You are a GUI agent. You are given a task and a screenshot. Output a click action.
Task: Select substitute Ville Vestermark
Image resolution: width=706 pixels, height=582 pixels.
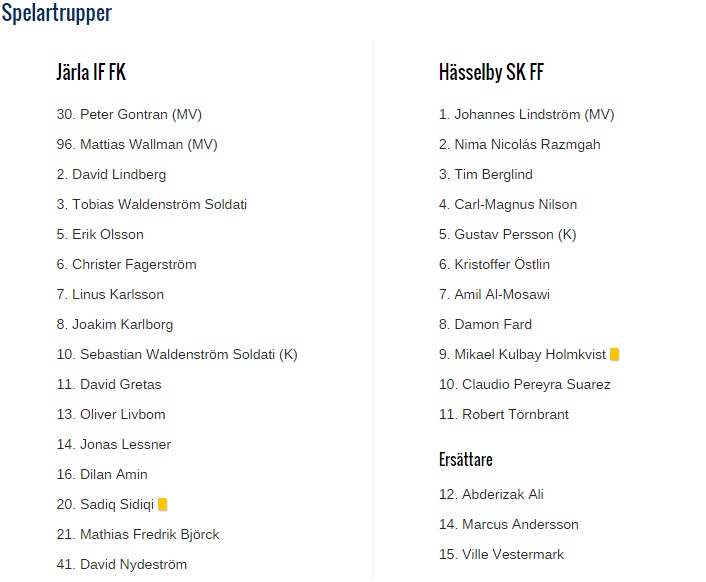[501, 554]
